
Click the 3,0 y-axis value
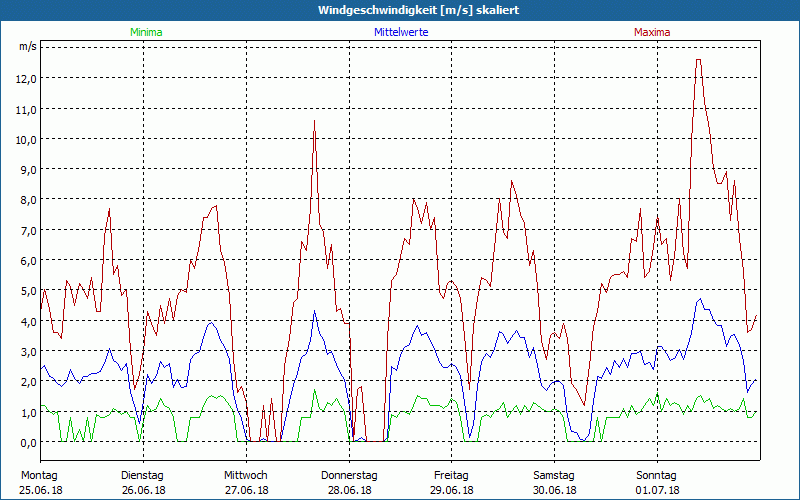[30, 352]
